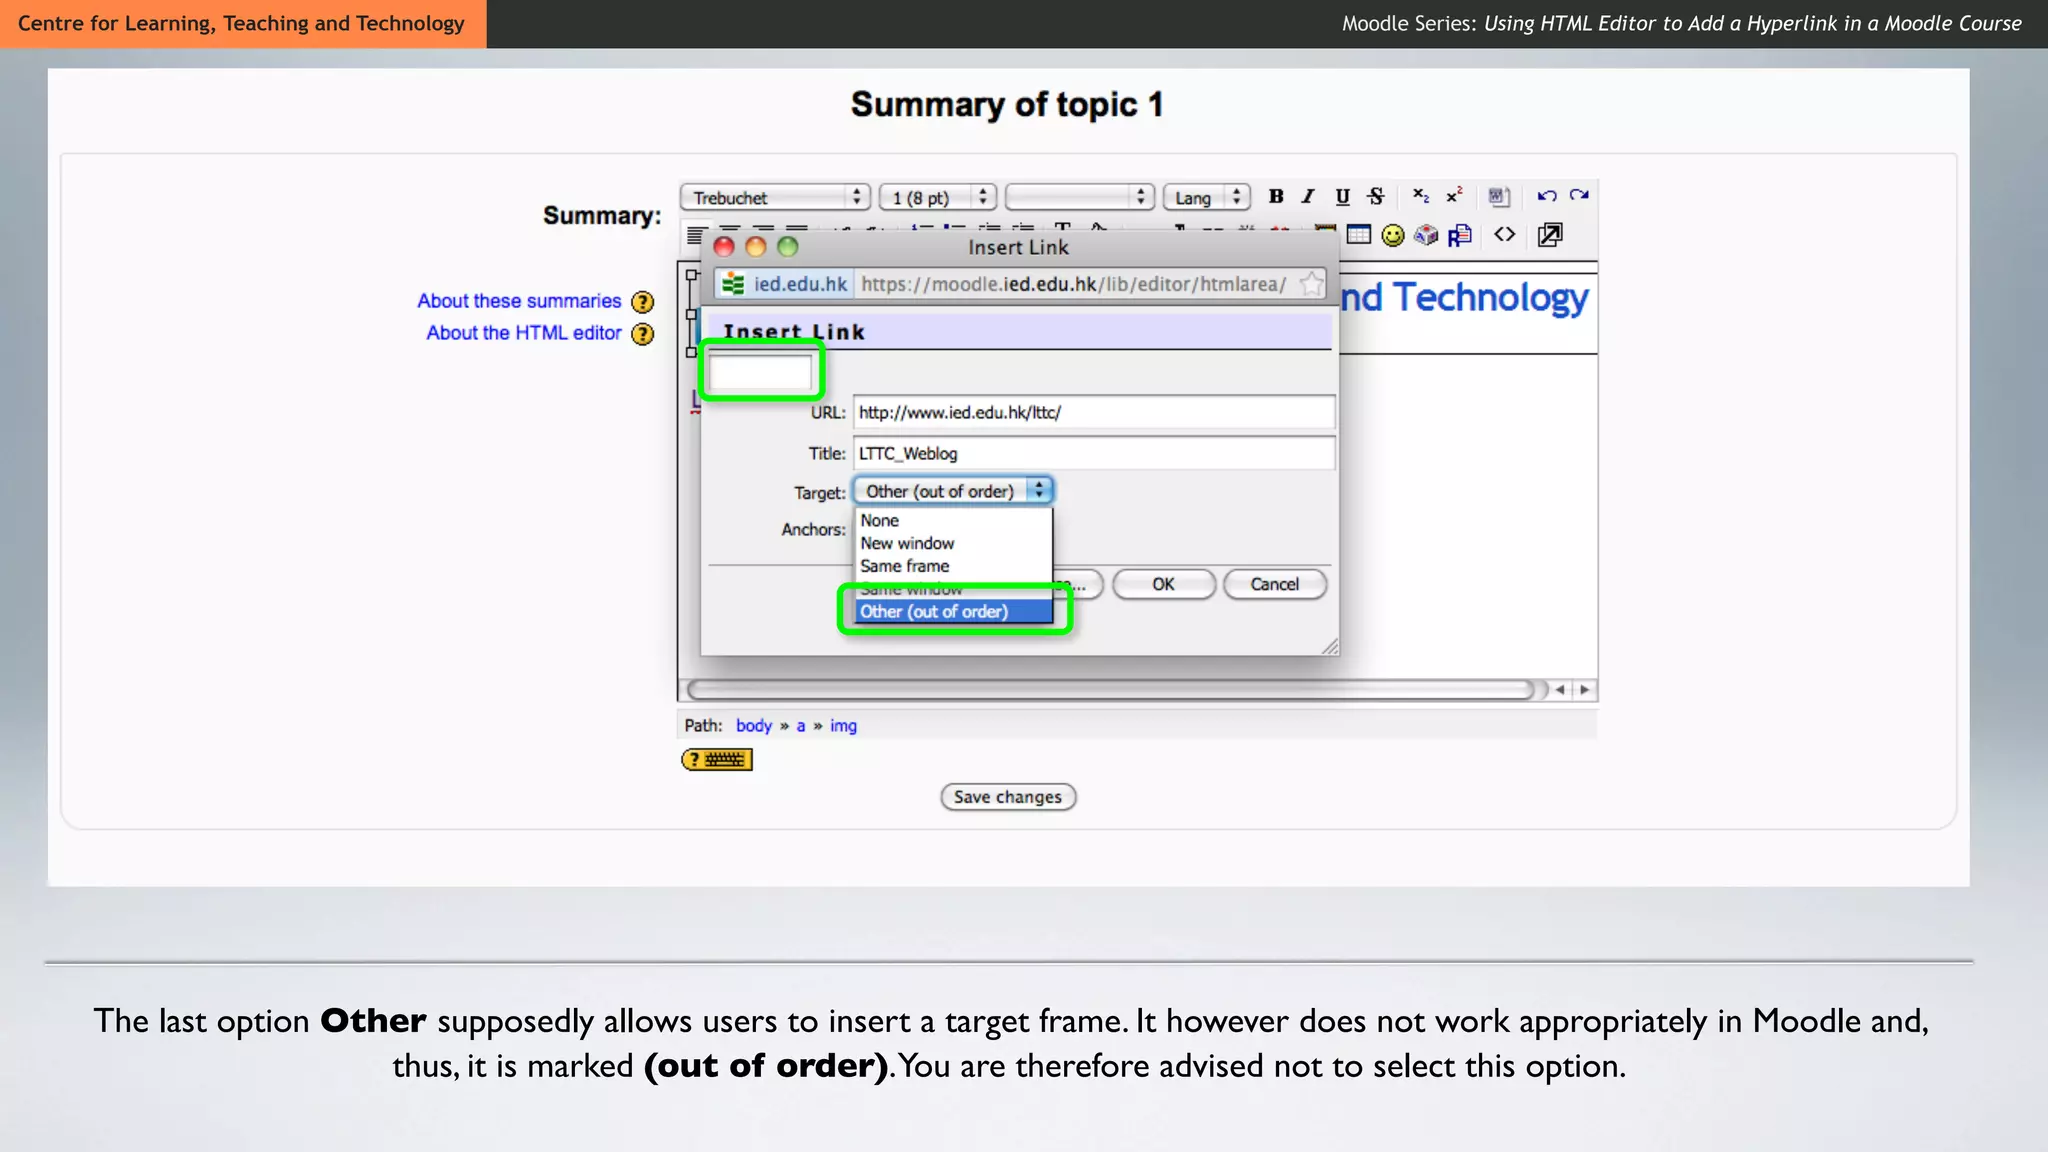Open the Lang dropdown

click(x=1207, y=197)
